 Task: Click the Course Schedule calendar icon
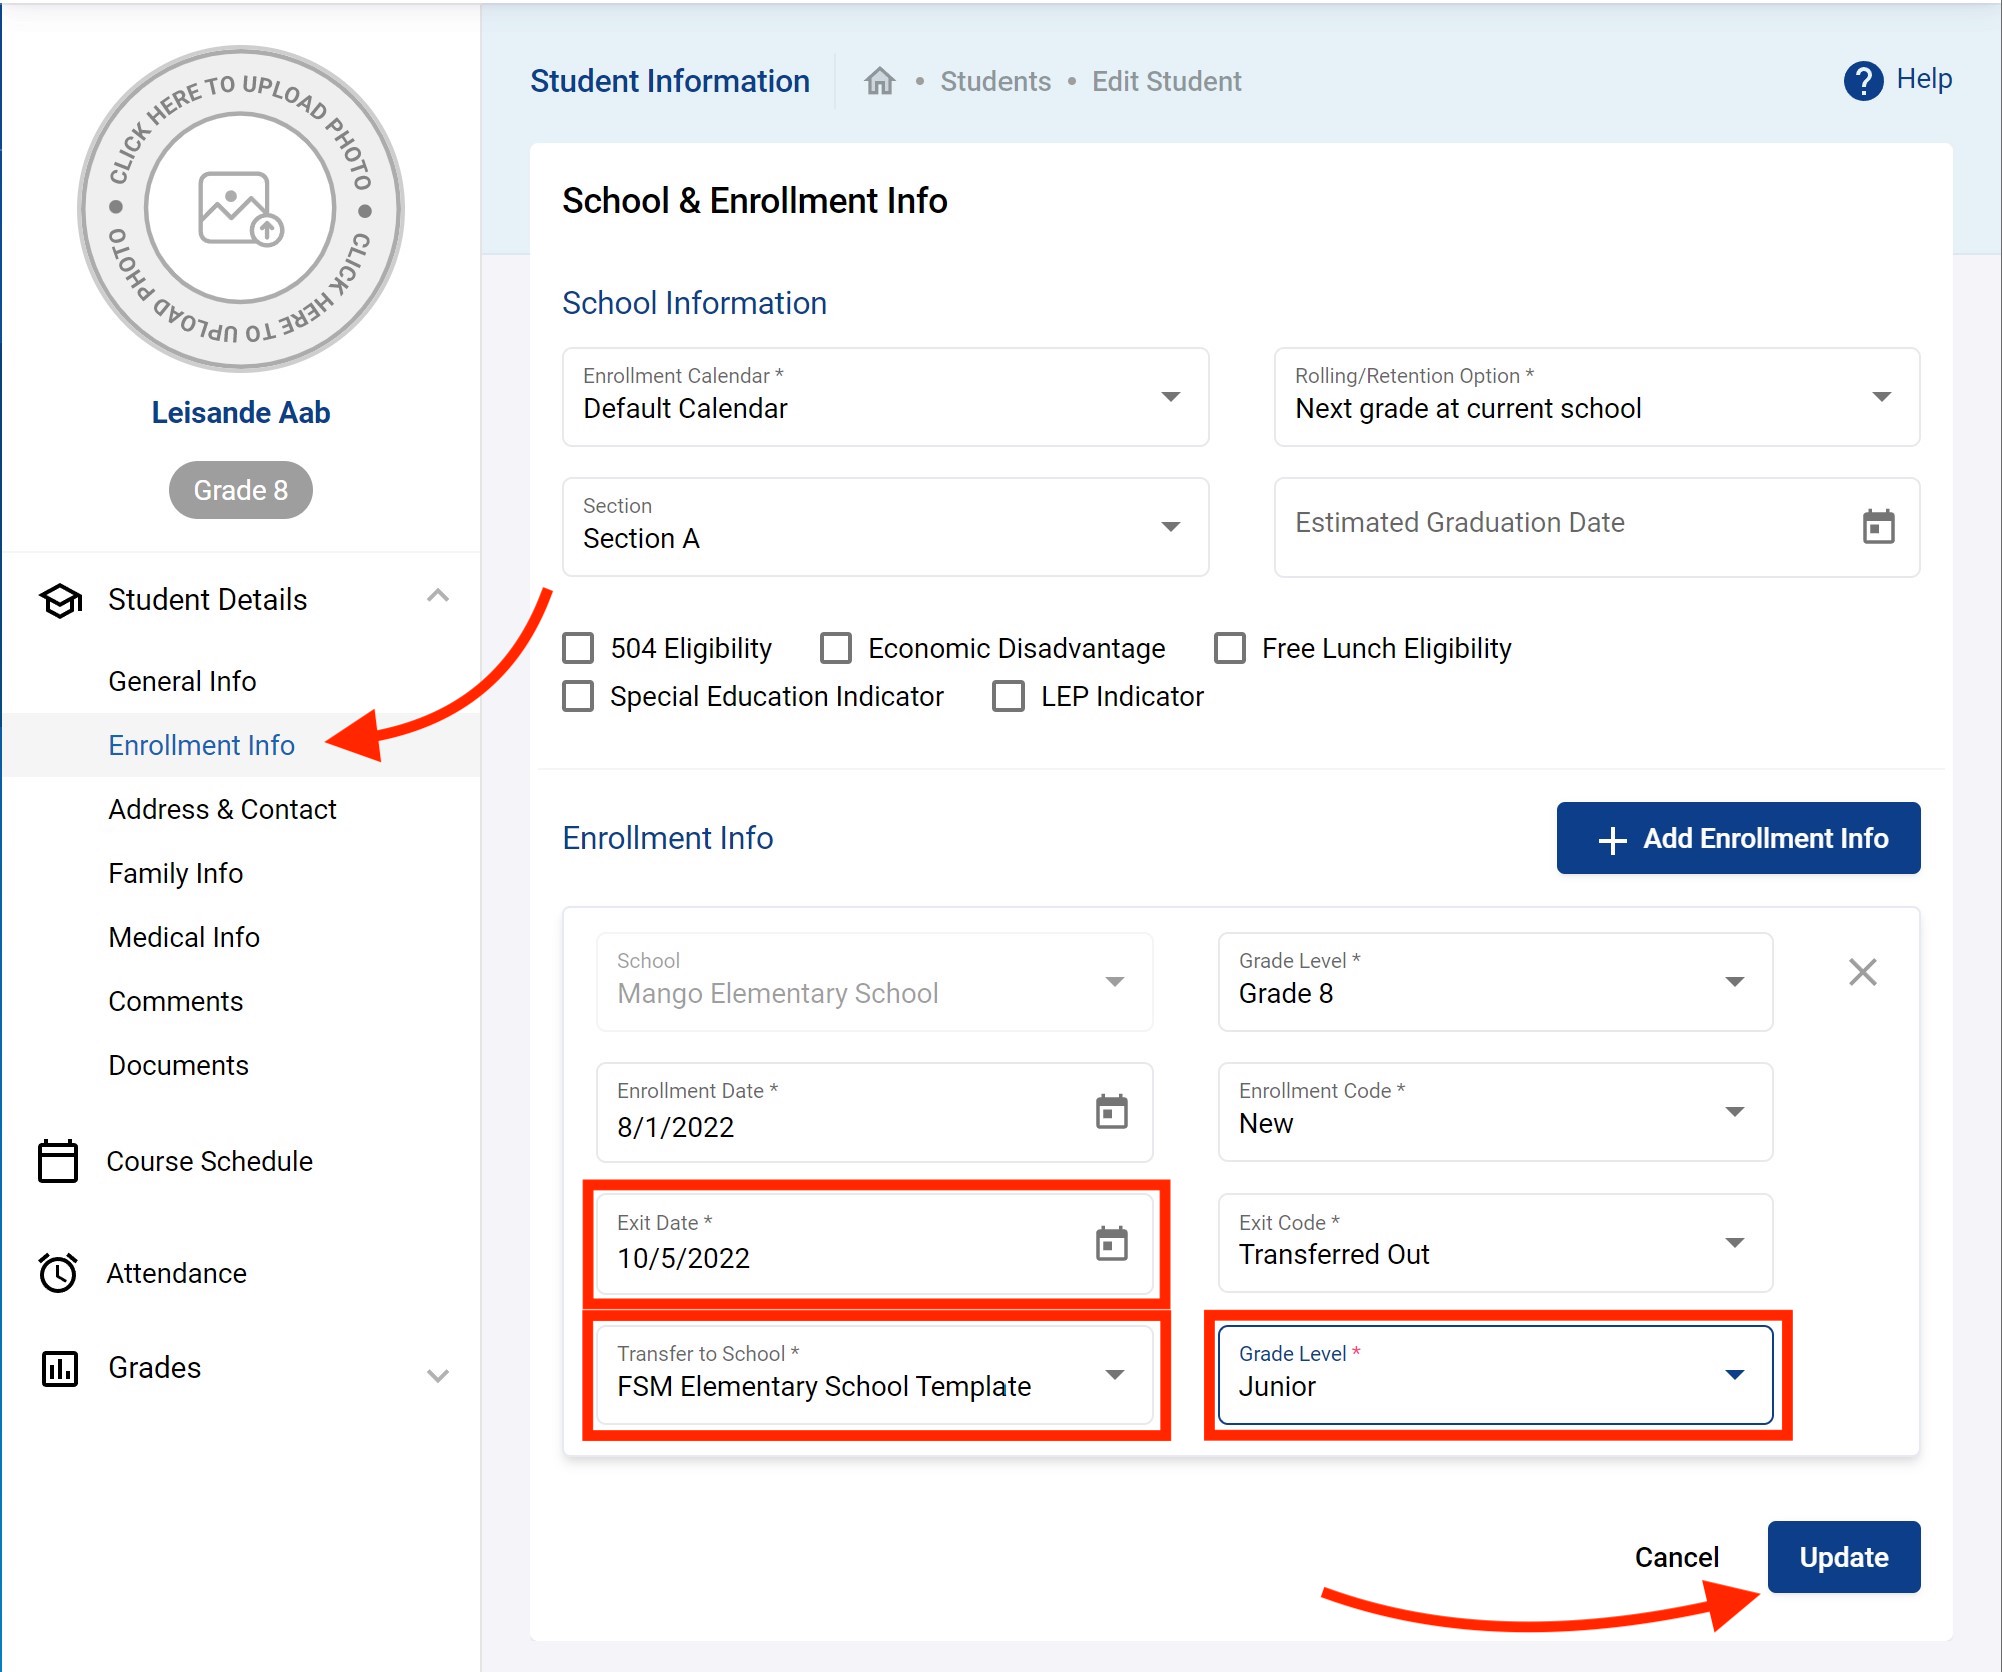click(x=58, y=1161)
